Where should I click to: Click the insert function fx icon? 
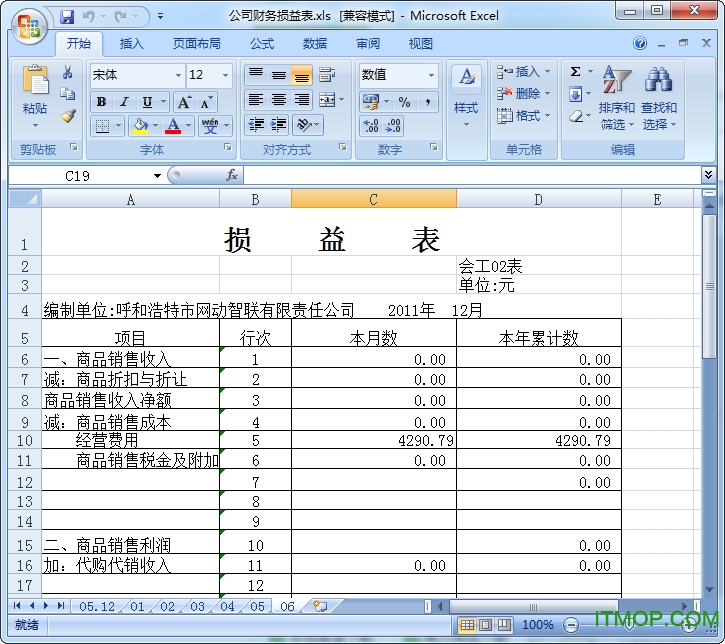(x=232, y=175)
